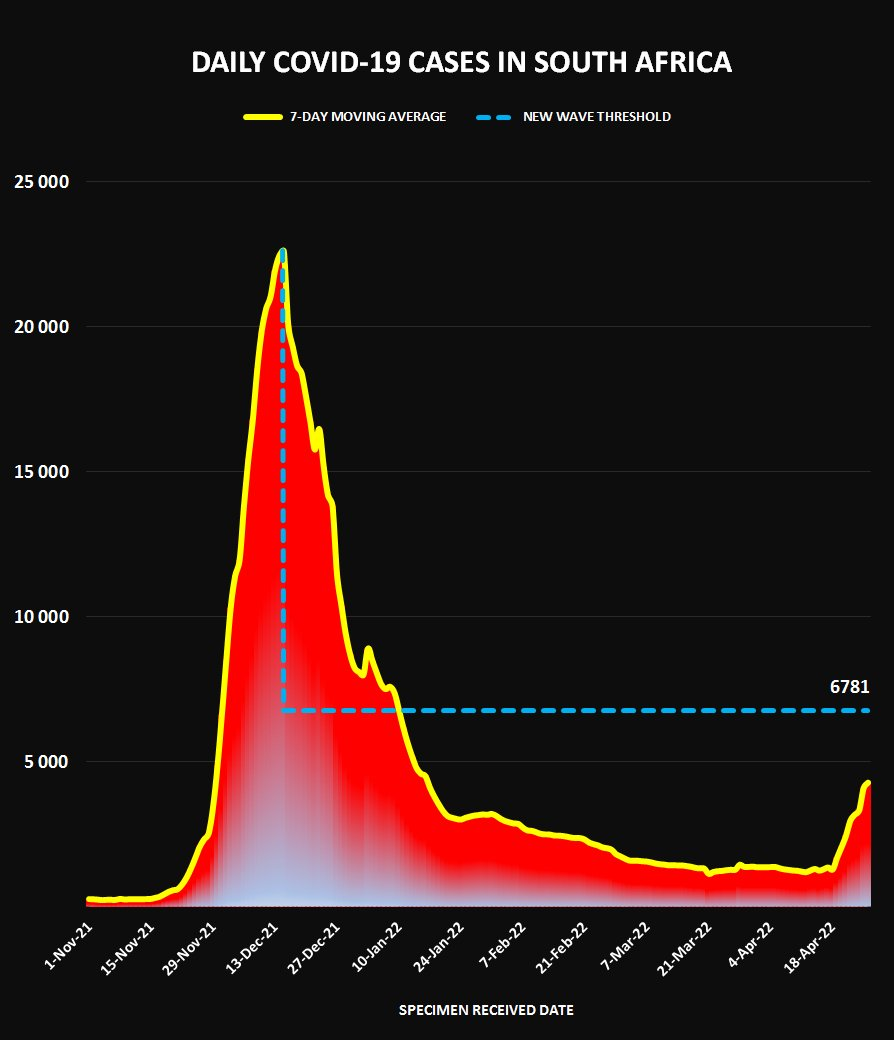This screenshot has height=1040, width=894.
Task: Click the 7-DAY MOVING AVERAGE legend label
Action: pos(368,117)
